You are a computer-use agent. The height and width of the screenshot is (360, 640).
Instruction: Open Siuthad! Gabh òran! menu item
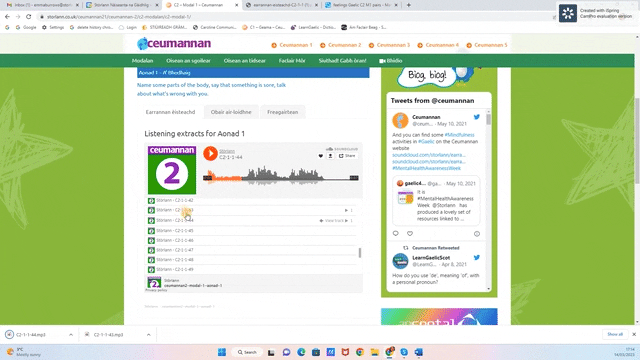coord(342,60)
